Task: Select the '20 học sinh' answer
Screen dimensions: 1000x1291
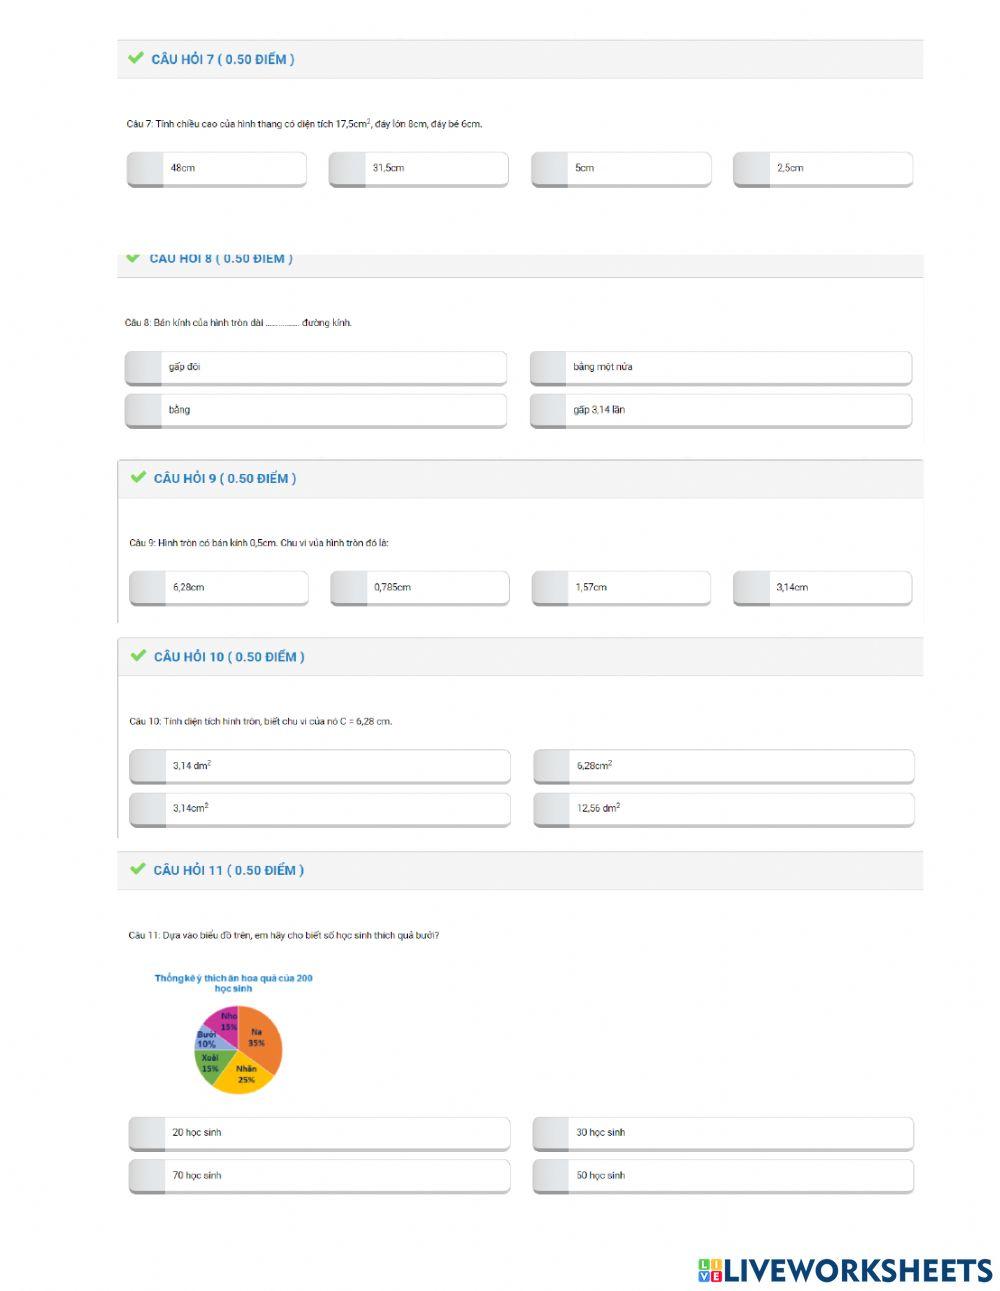Action: pos(319,1133)
